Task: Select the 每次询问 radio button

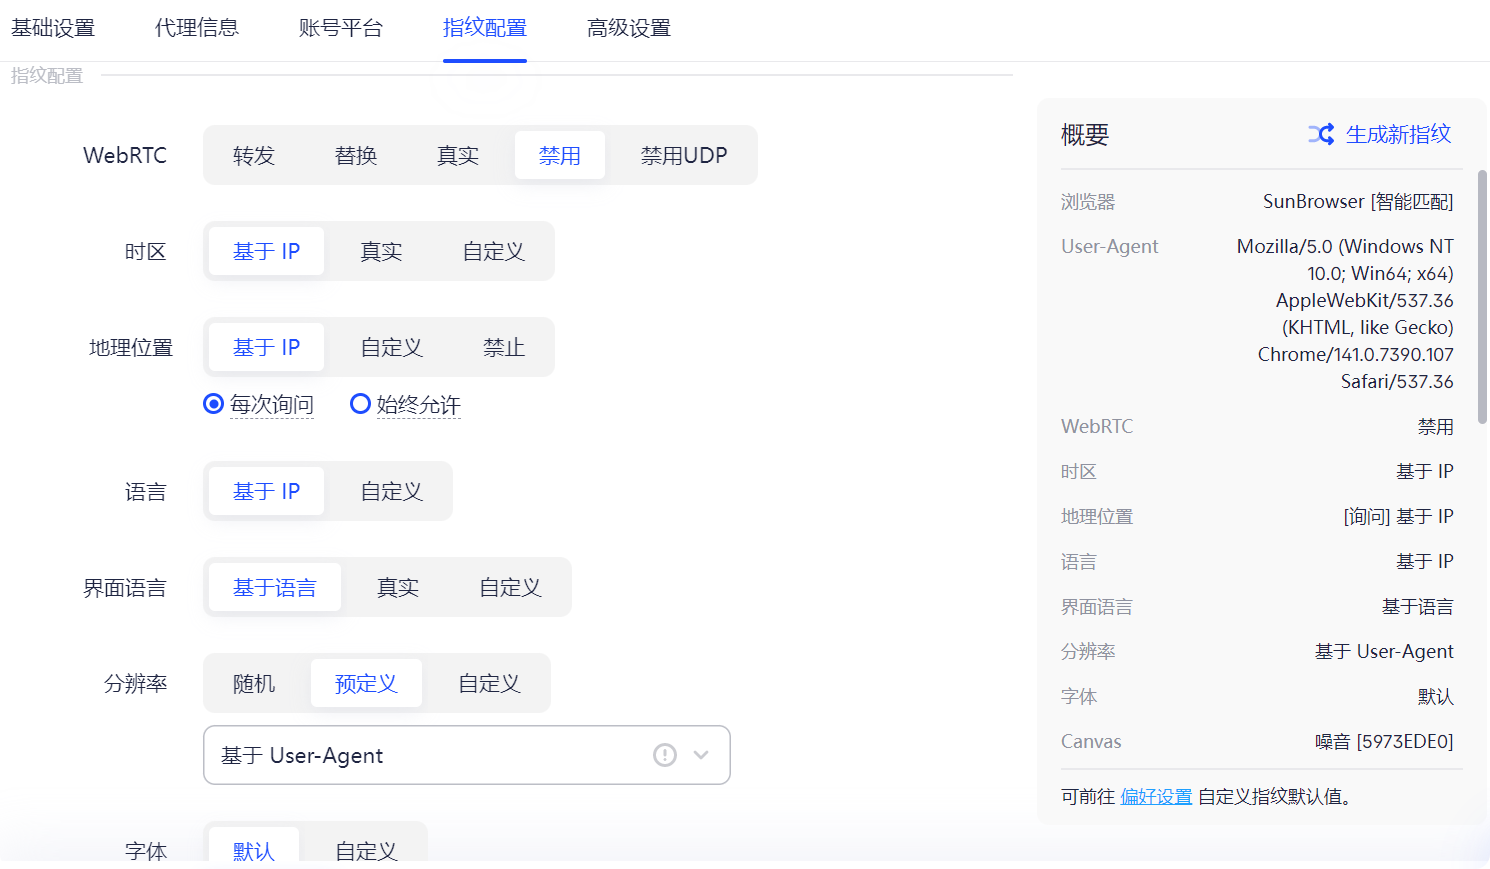Action: tap(212, 404)
